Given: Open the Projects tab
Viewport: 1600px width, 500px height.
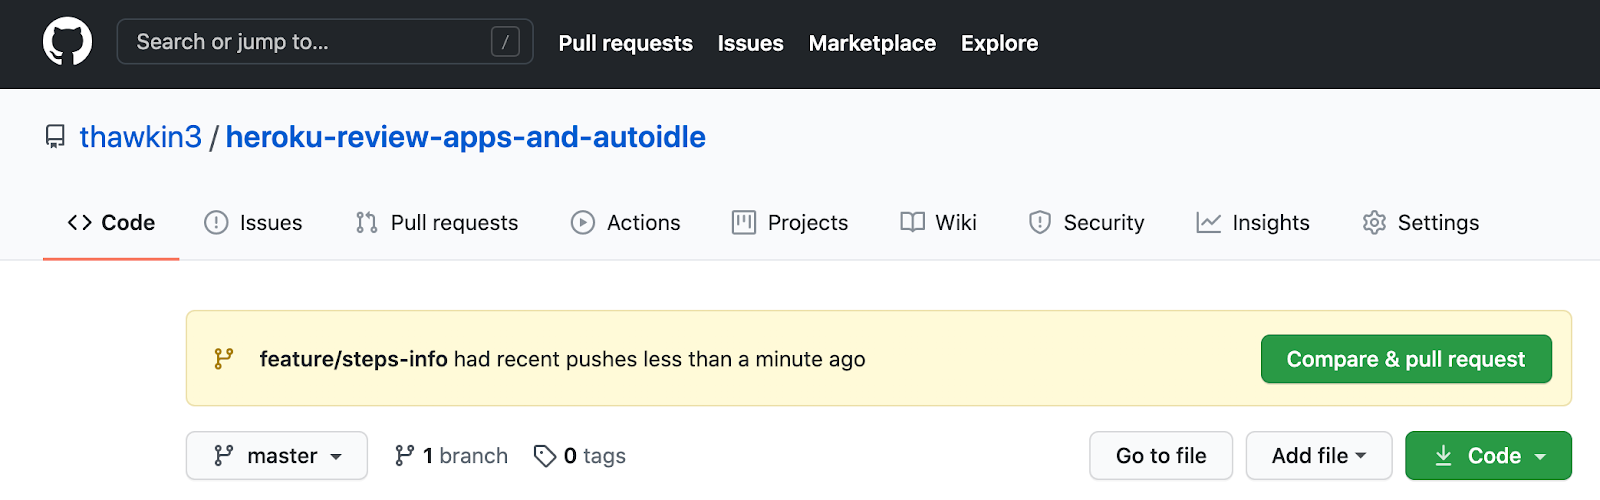Looking at the screenshot, I should coord(790,223).
